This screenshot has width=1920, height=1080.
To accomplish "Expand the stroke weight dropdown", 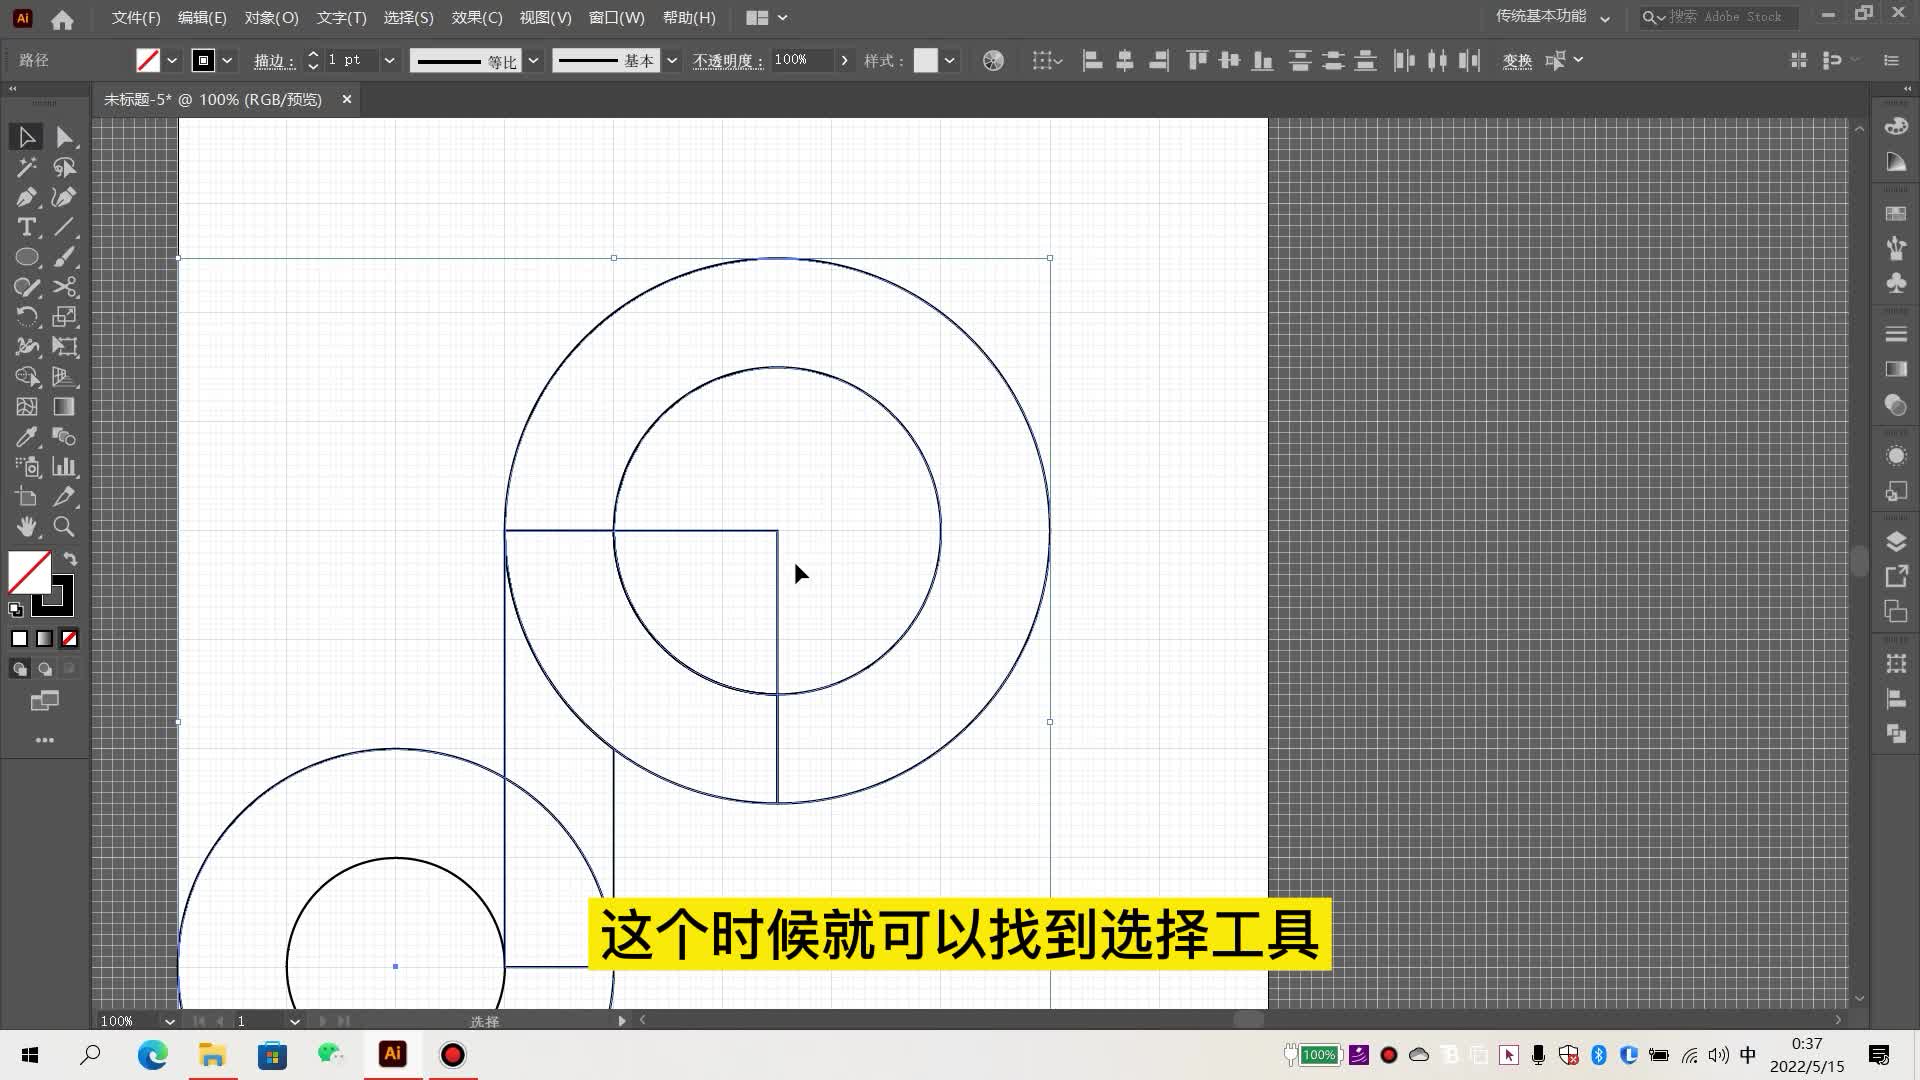I will [x=389, y=61].
